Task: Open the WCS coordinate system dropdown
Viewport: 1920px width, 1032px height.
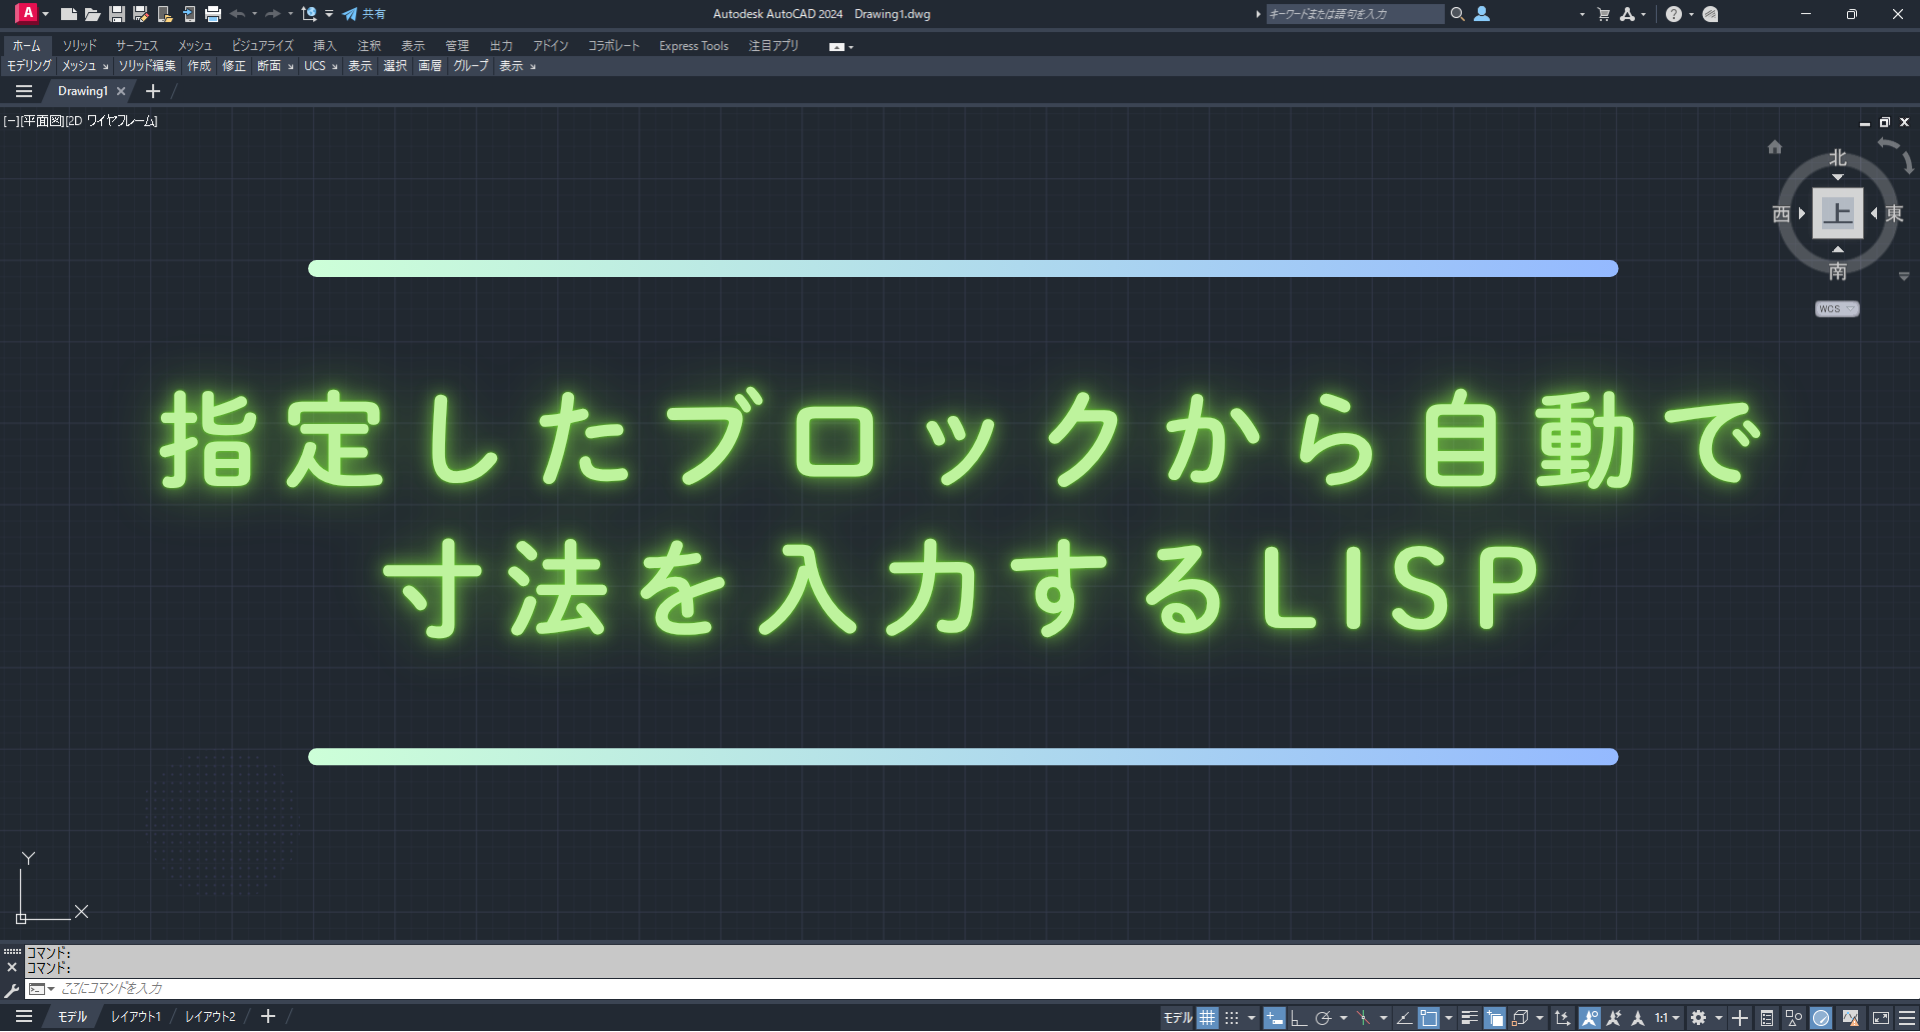Action: (1836, 309)
